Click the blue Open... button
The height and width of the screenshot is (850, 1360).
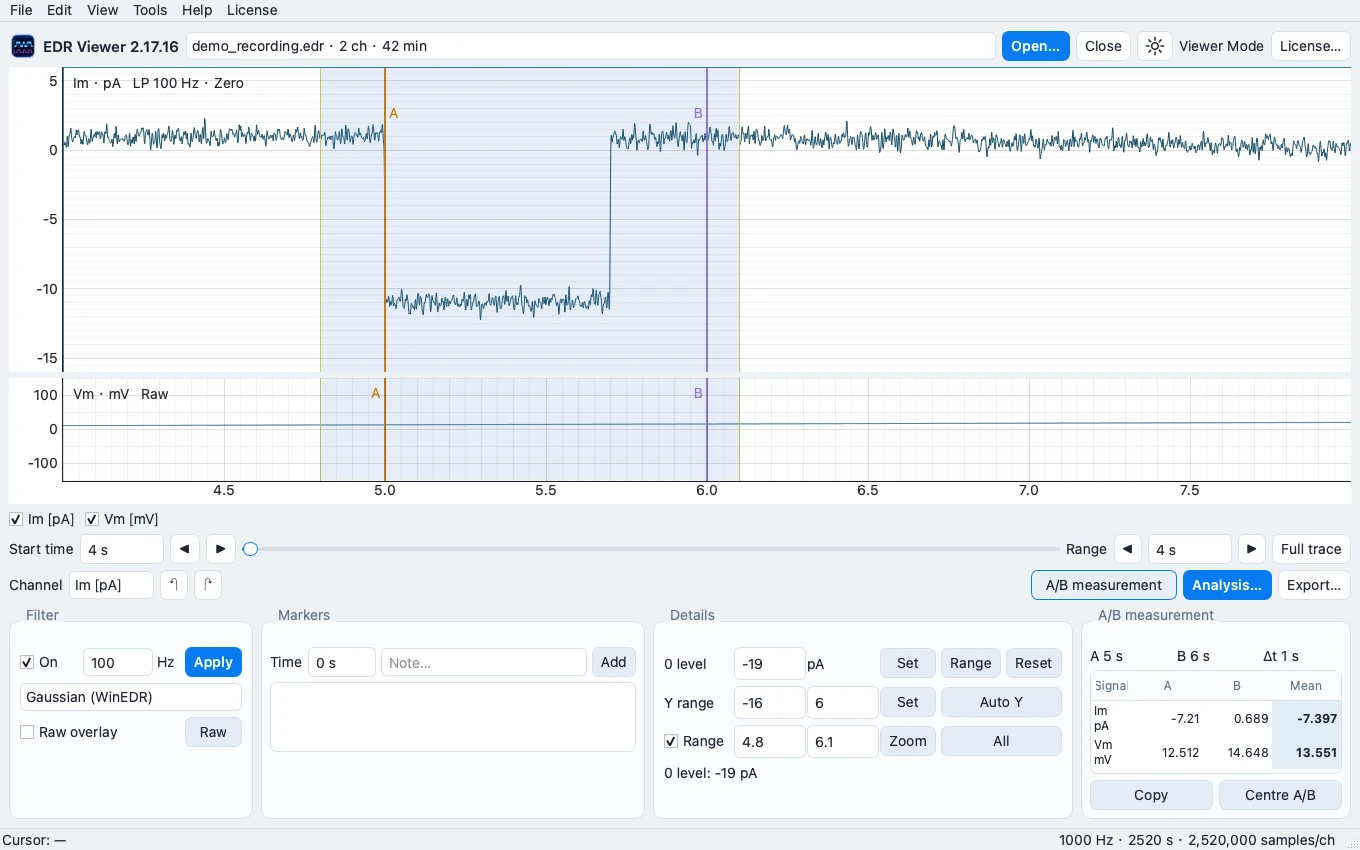point(1036,46)
